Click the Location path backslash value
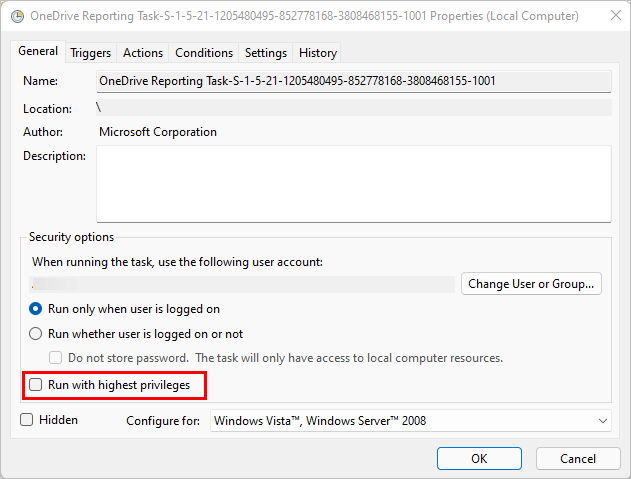Screen dimensions: 631x479 (x=99, y=107)
